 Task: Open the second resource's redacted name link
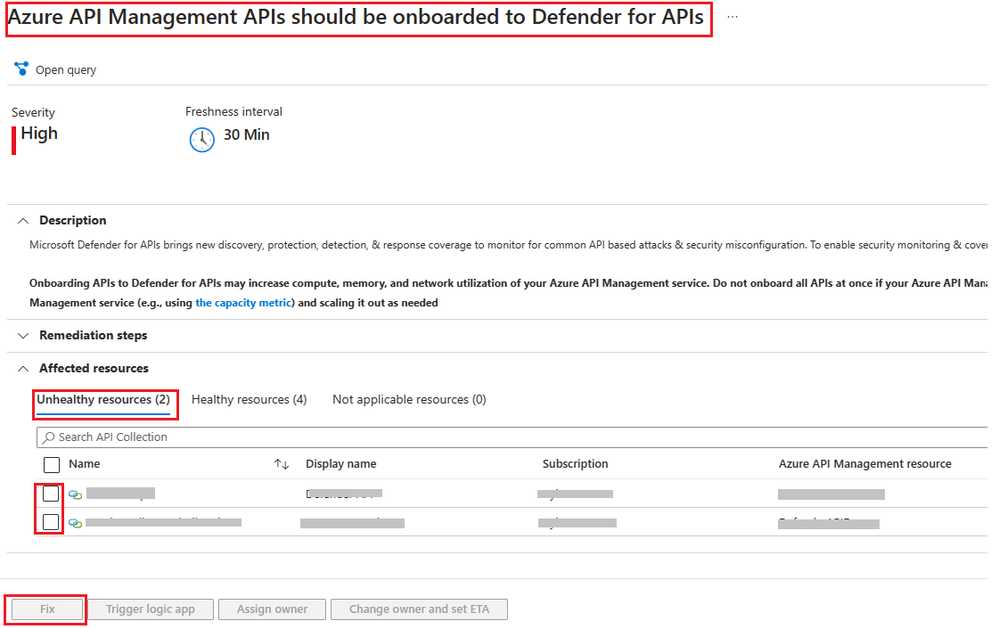click(x=163, y=522)
